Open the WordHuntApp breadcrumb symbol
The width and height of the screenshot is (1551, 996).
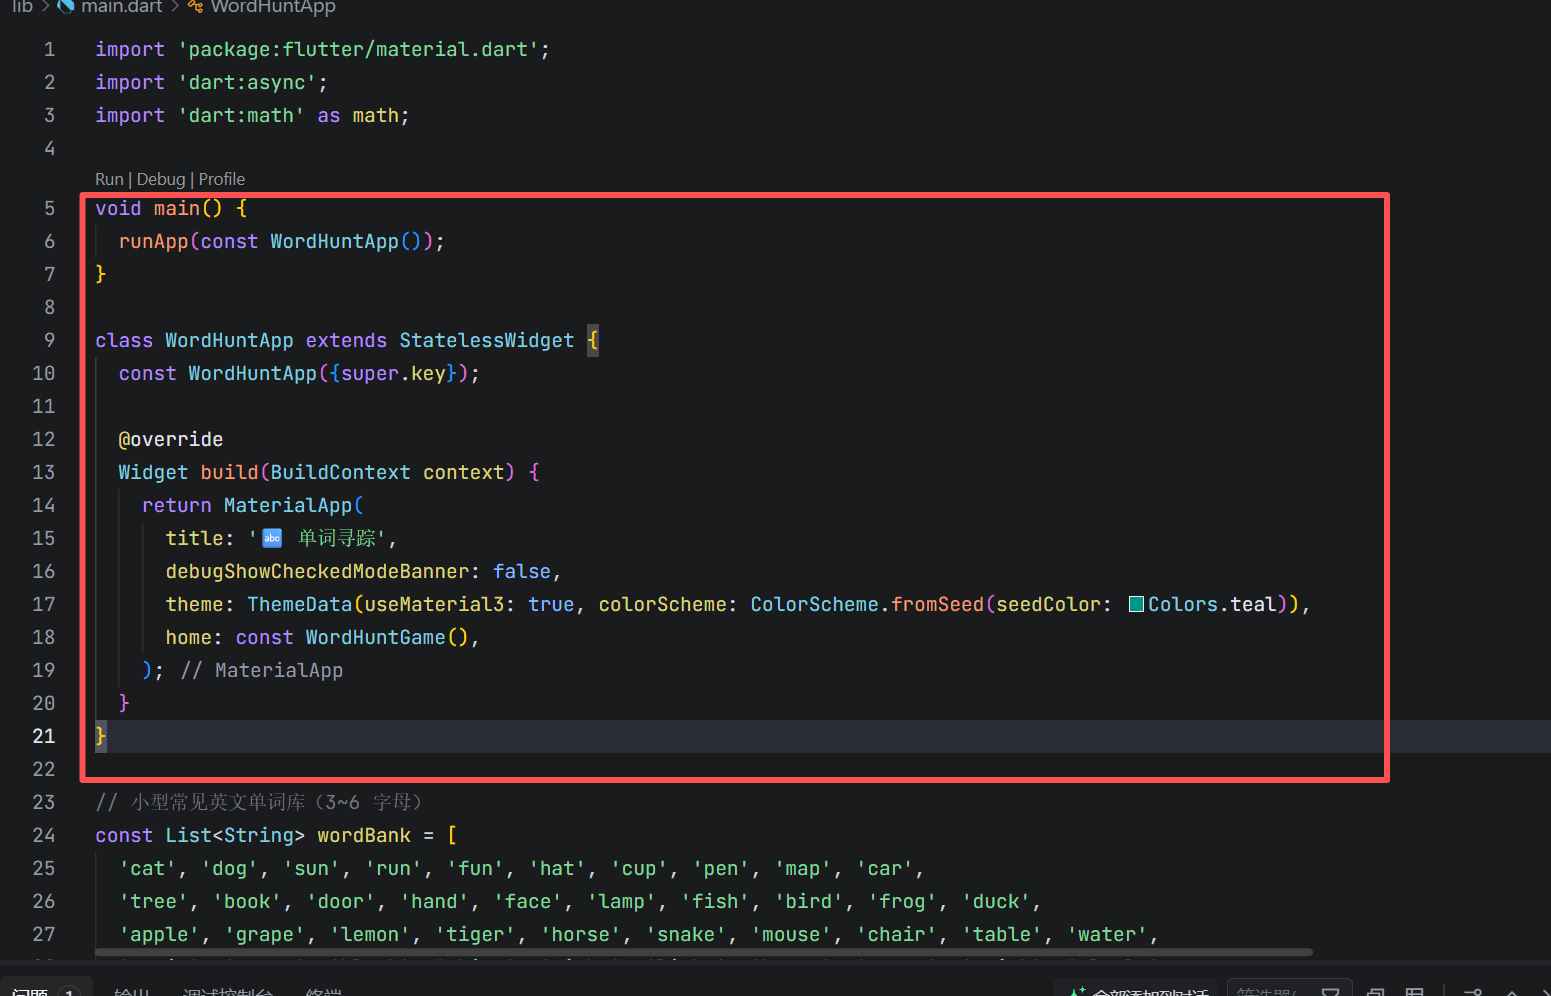(273, 7)
